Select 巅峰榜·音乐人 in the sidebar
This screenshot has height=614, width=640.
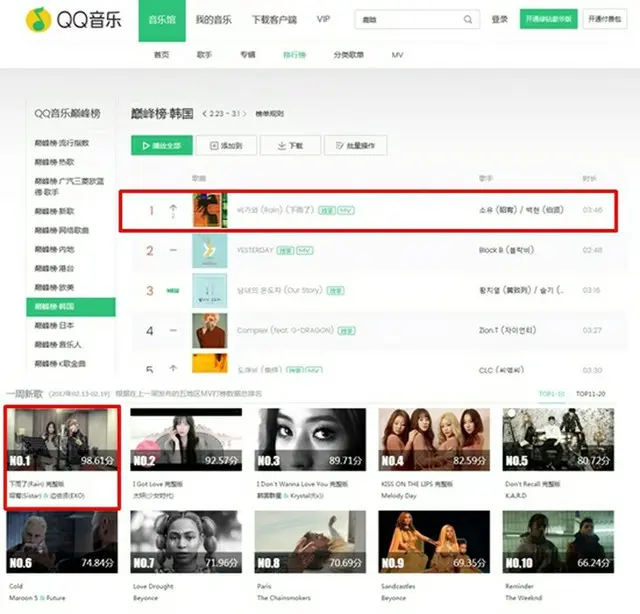click(x=58, y=345)
